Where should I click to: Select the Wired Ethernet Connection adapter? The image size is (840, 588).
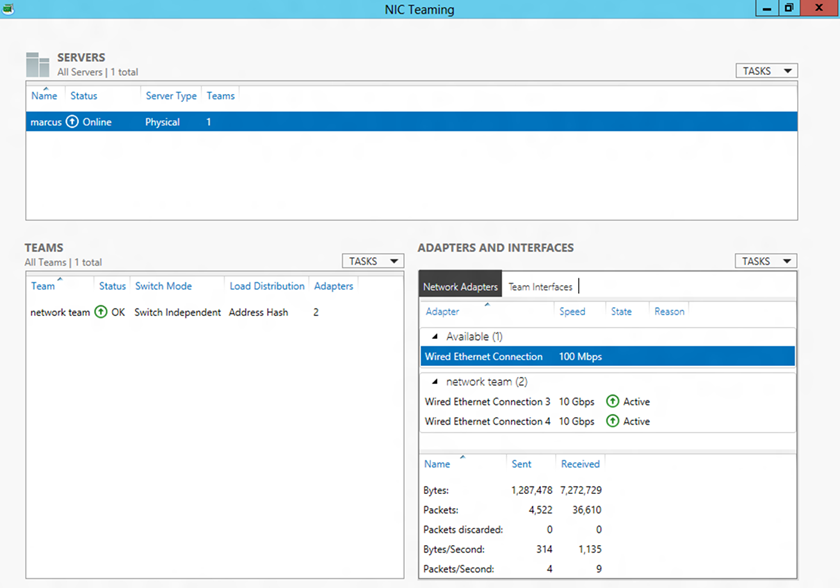tap(484, 357)
